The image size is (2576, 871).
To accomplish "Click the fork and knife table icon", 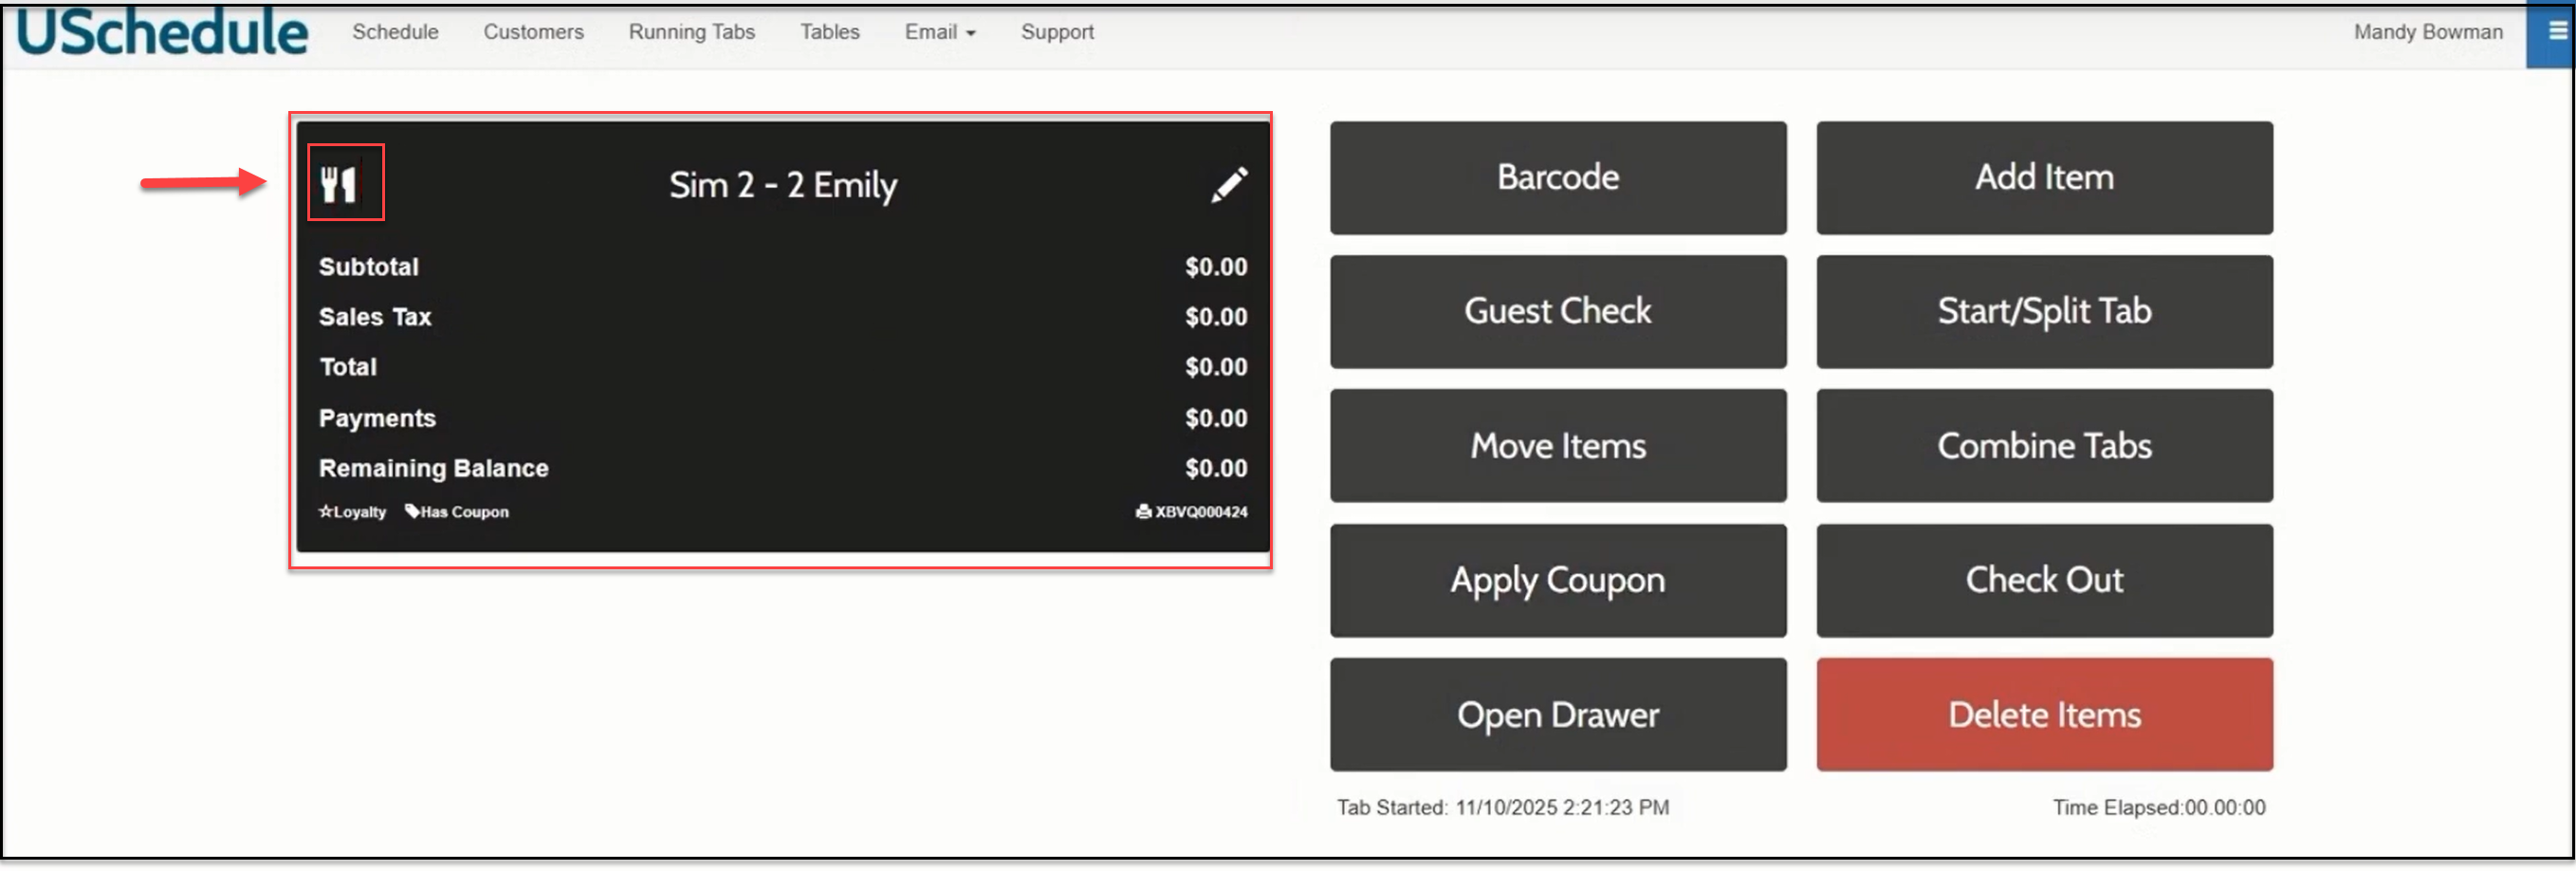I will point(338,184).
